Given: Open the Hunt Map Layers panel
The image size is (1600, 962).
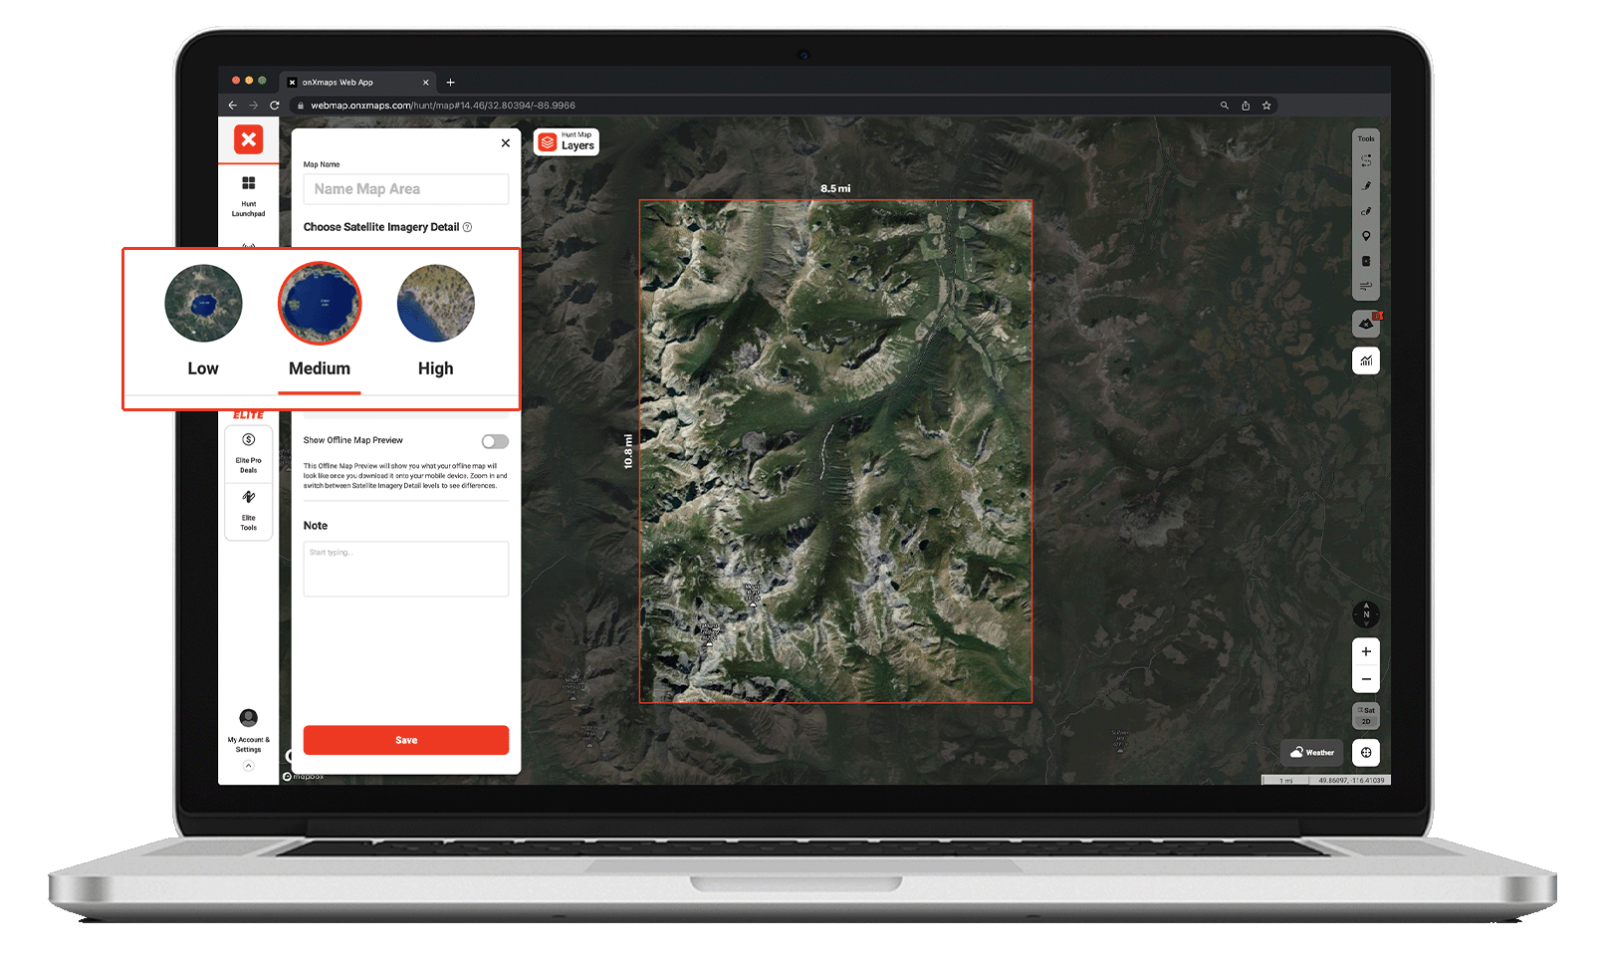Looking at the screenshot, I should (x=566, y=142).
